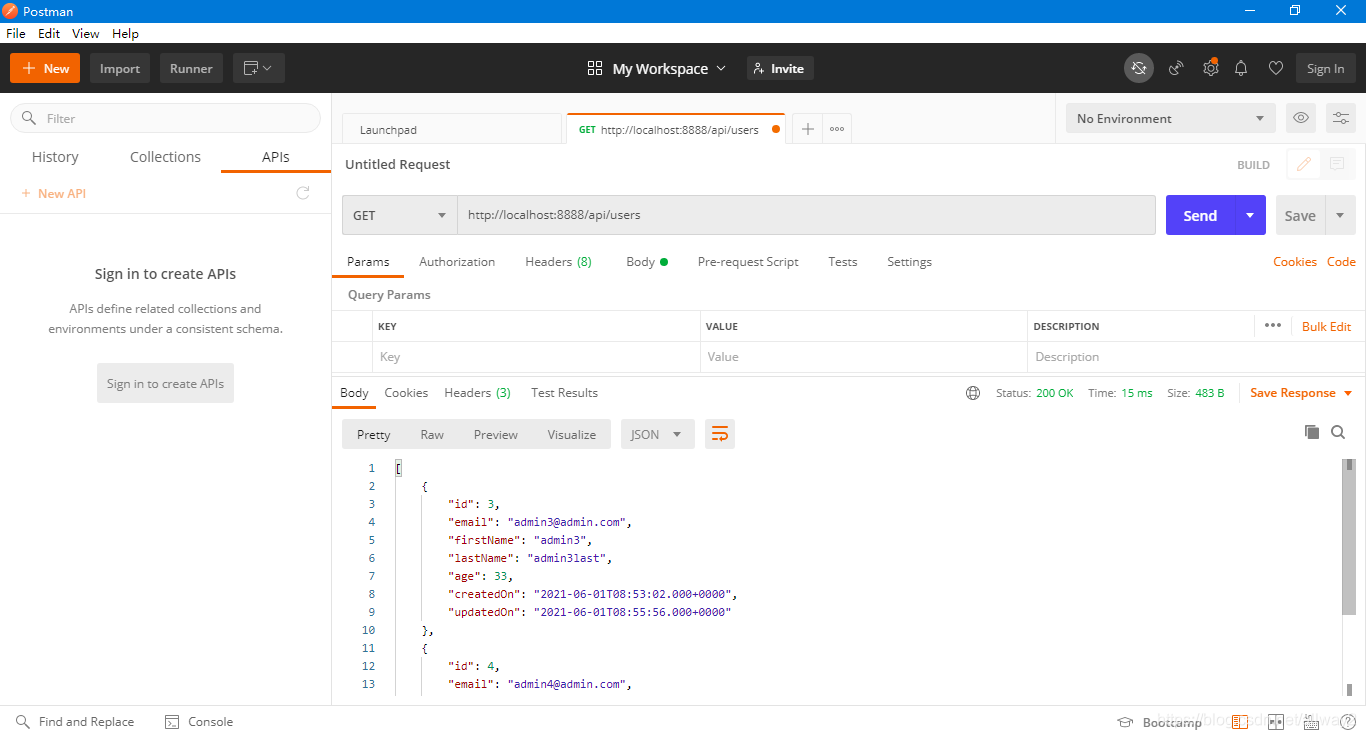Click the Cookies link
The width and height of the screenshot is (1366, 738).
click(1295, 262)
